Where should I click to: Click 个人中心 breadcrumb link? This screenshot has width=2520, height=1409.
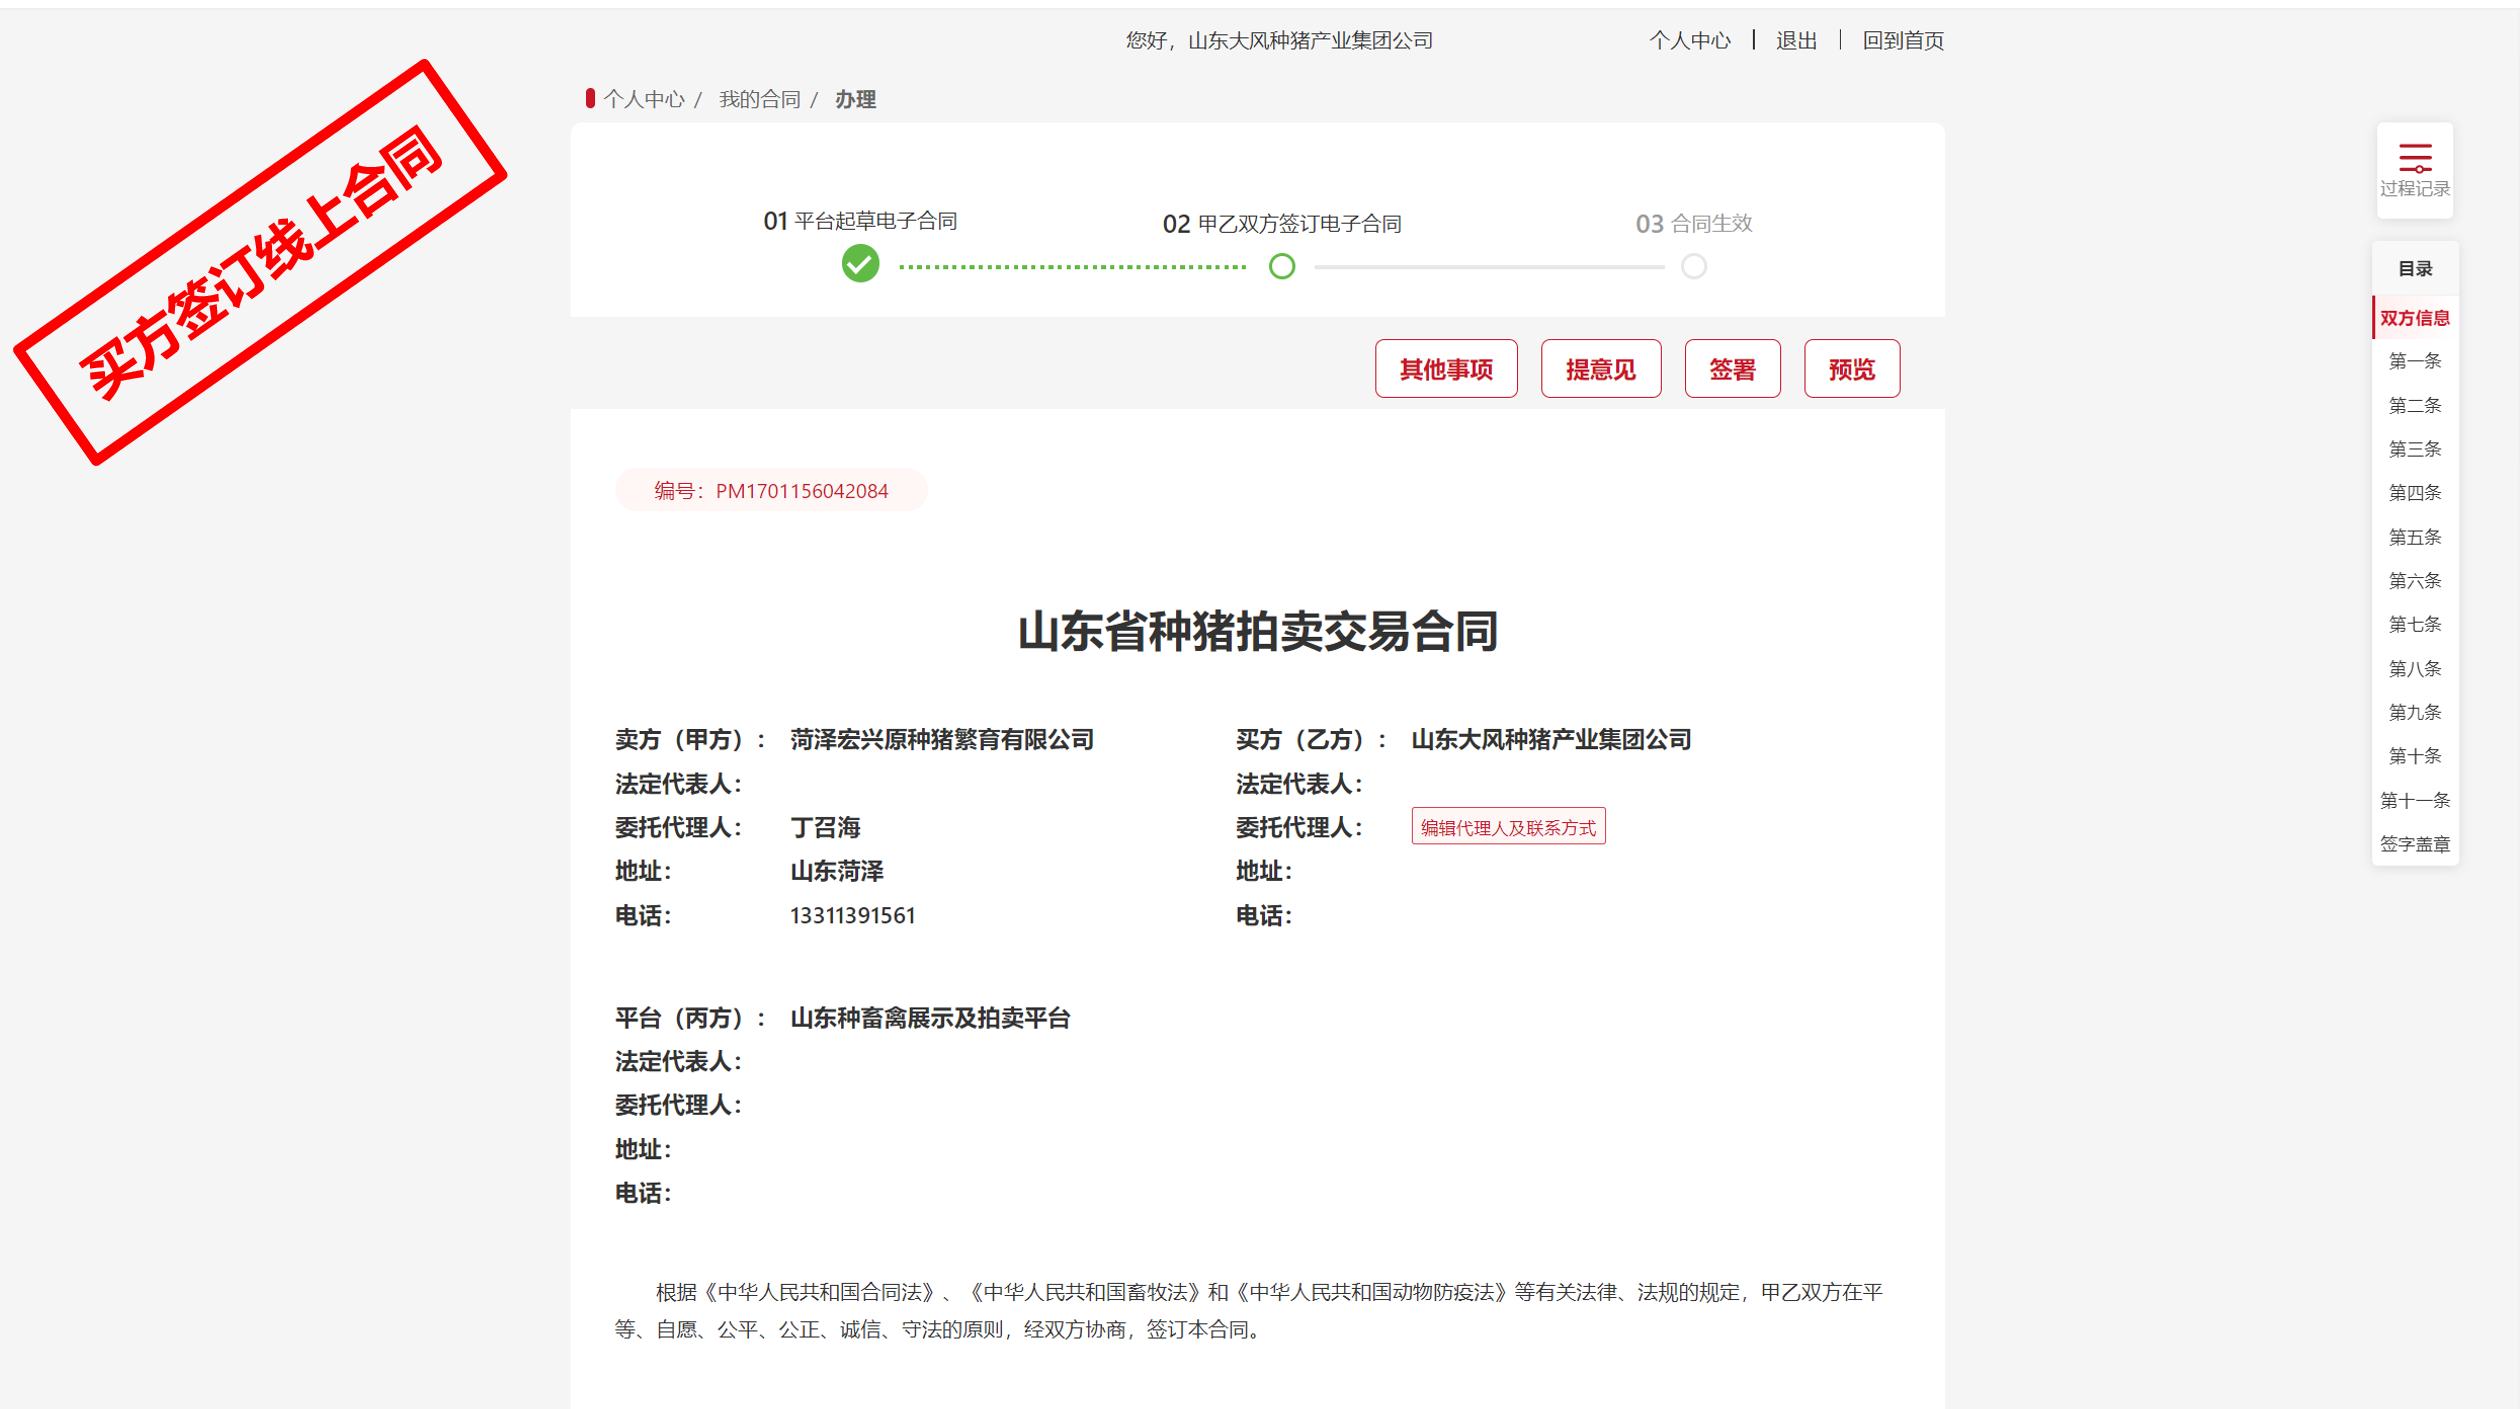point(643,99)
